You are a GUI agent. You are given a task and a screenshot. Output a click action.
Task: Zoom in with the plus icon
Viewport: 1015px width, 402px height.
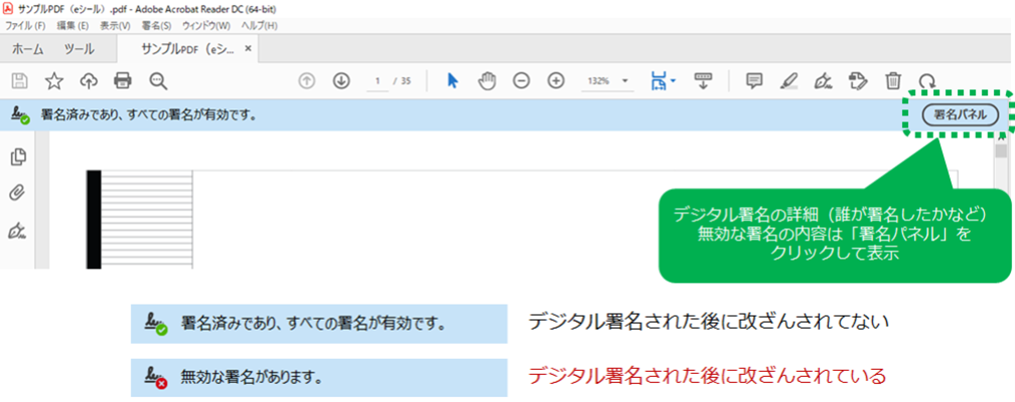[556, 81]
